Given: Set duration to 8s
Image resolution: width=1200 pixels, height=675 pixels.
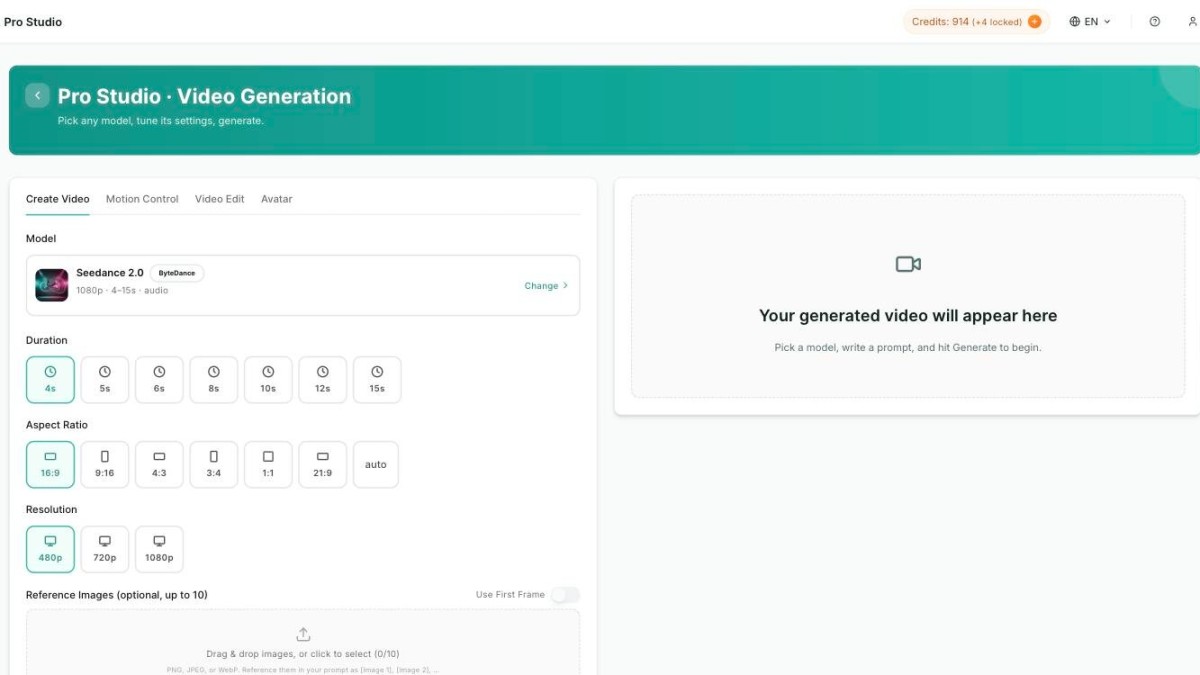Looking at the screenshot, I should 214,380.
